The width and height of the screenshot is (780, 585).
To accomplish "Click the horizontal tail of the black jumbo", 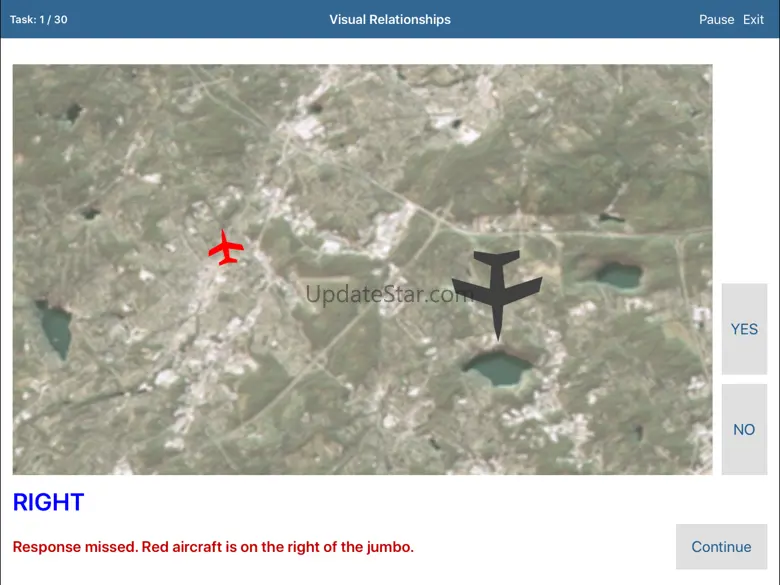I will [x=496, y=258].
